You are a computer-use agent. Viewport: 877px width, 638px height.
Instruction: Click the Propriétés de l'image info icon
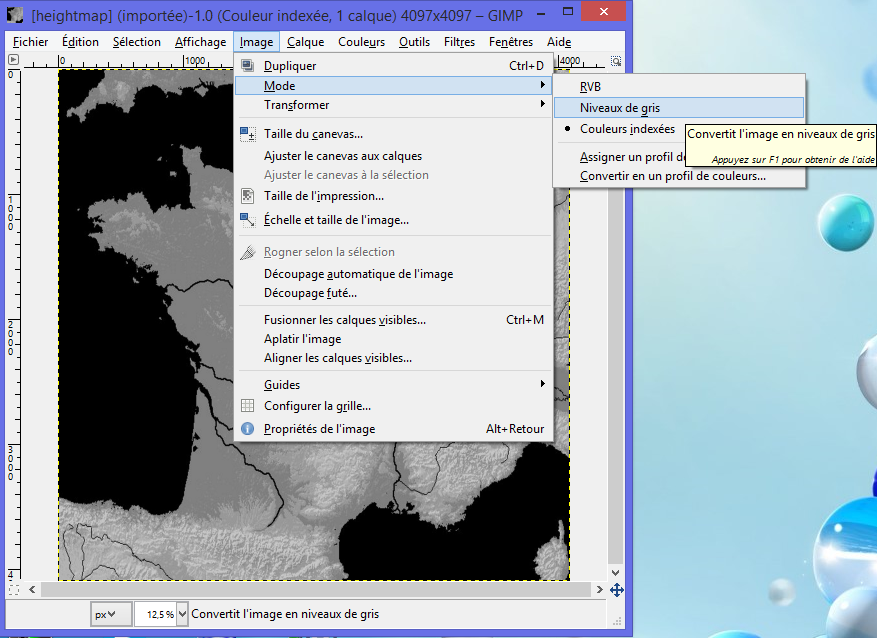247,429
